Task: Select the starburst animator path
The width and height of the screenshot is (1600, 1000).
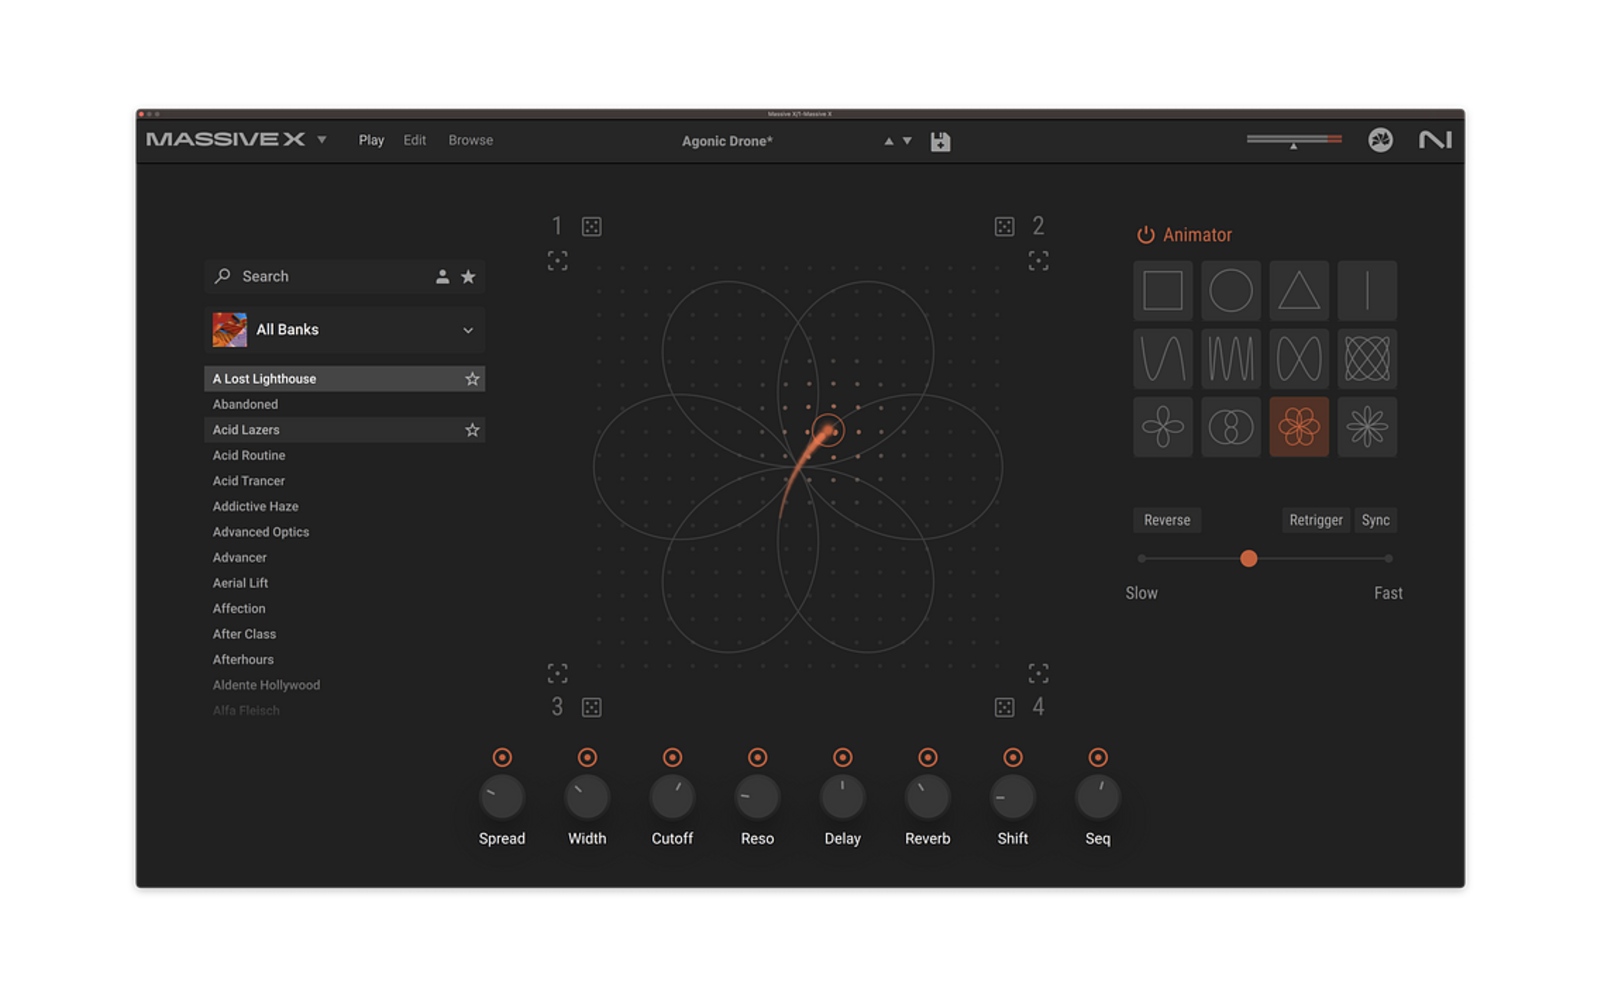Action: (1367, 427)
